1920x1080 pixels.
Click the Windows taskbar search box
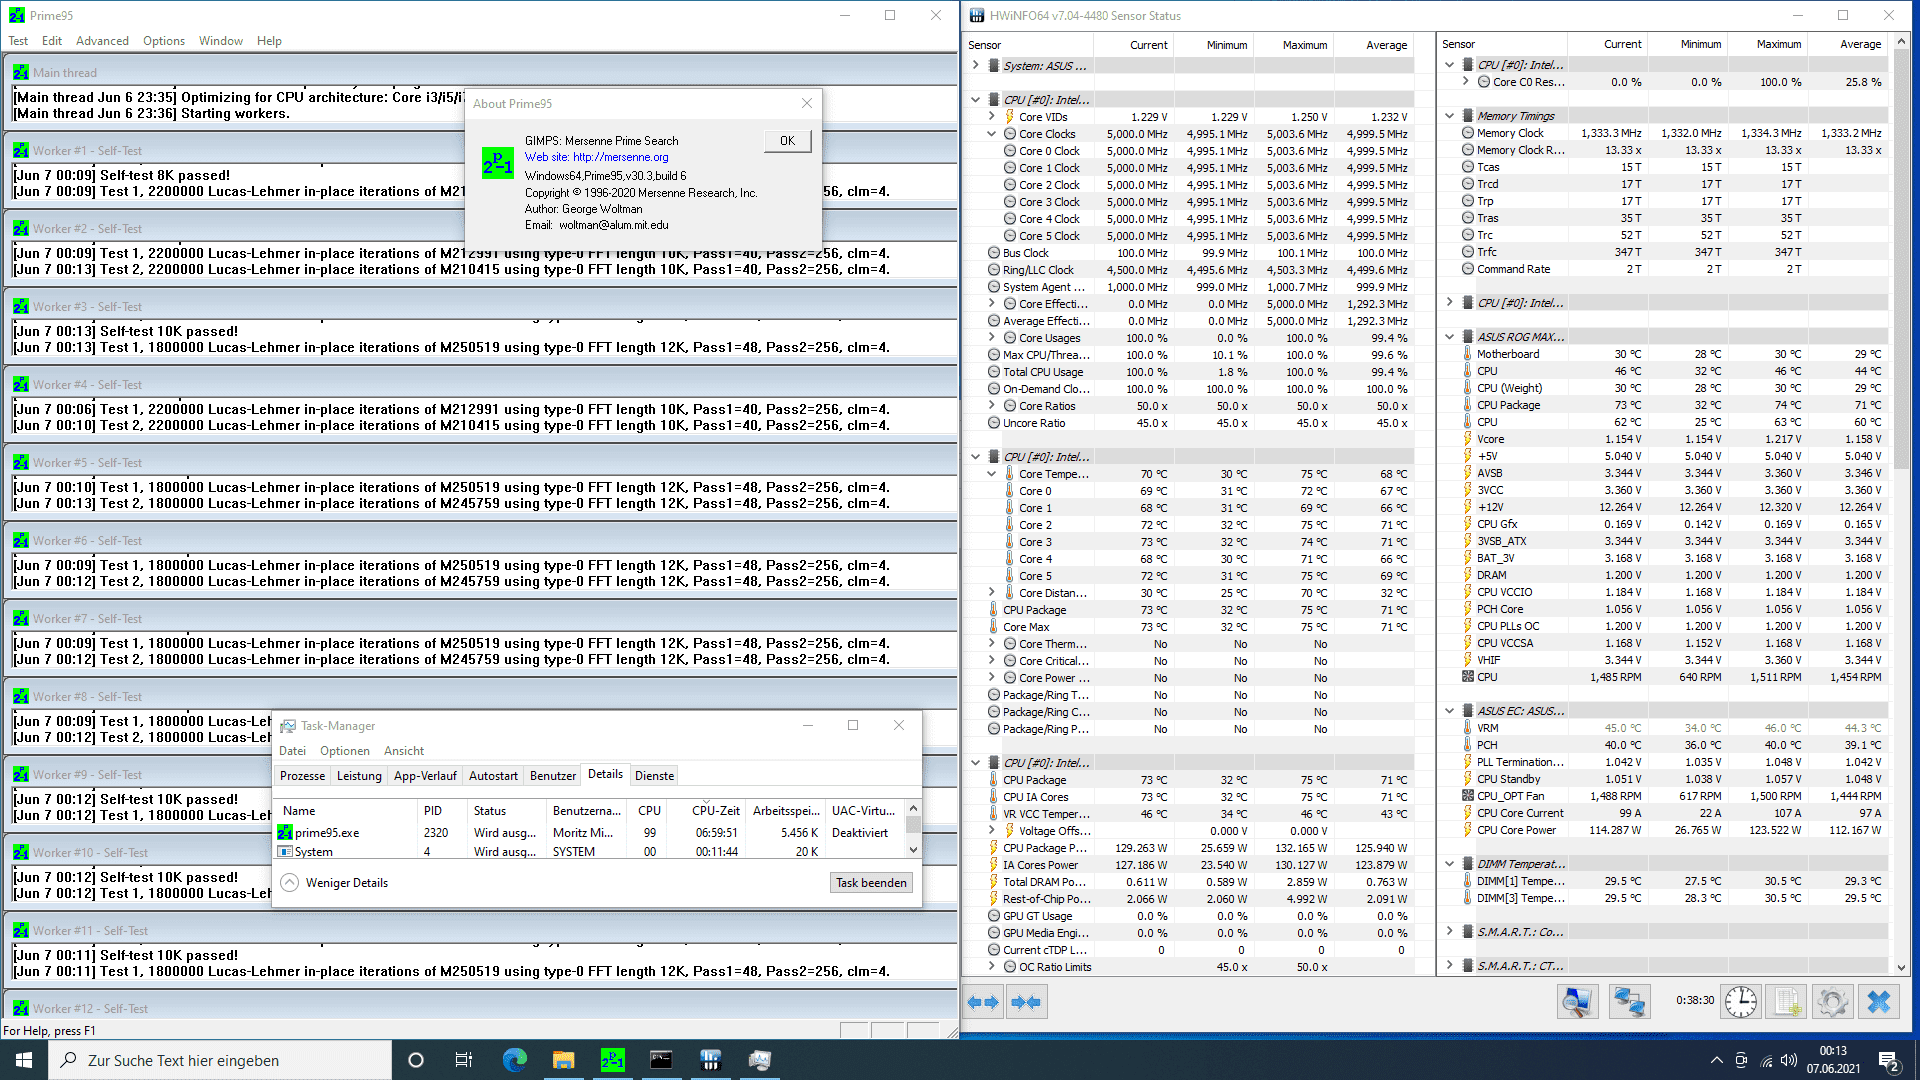[220, 1060]
